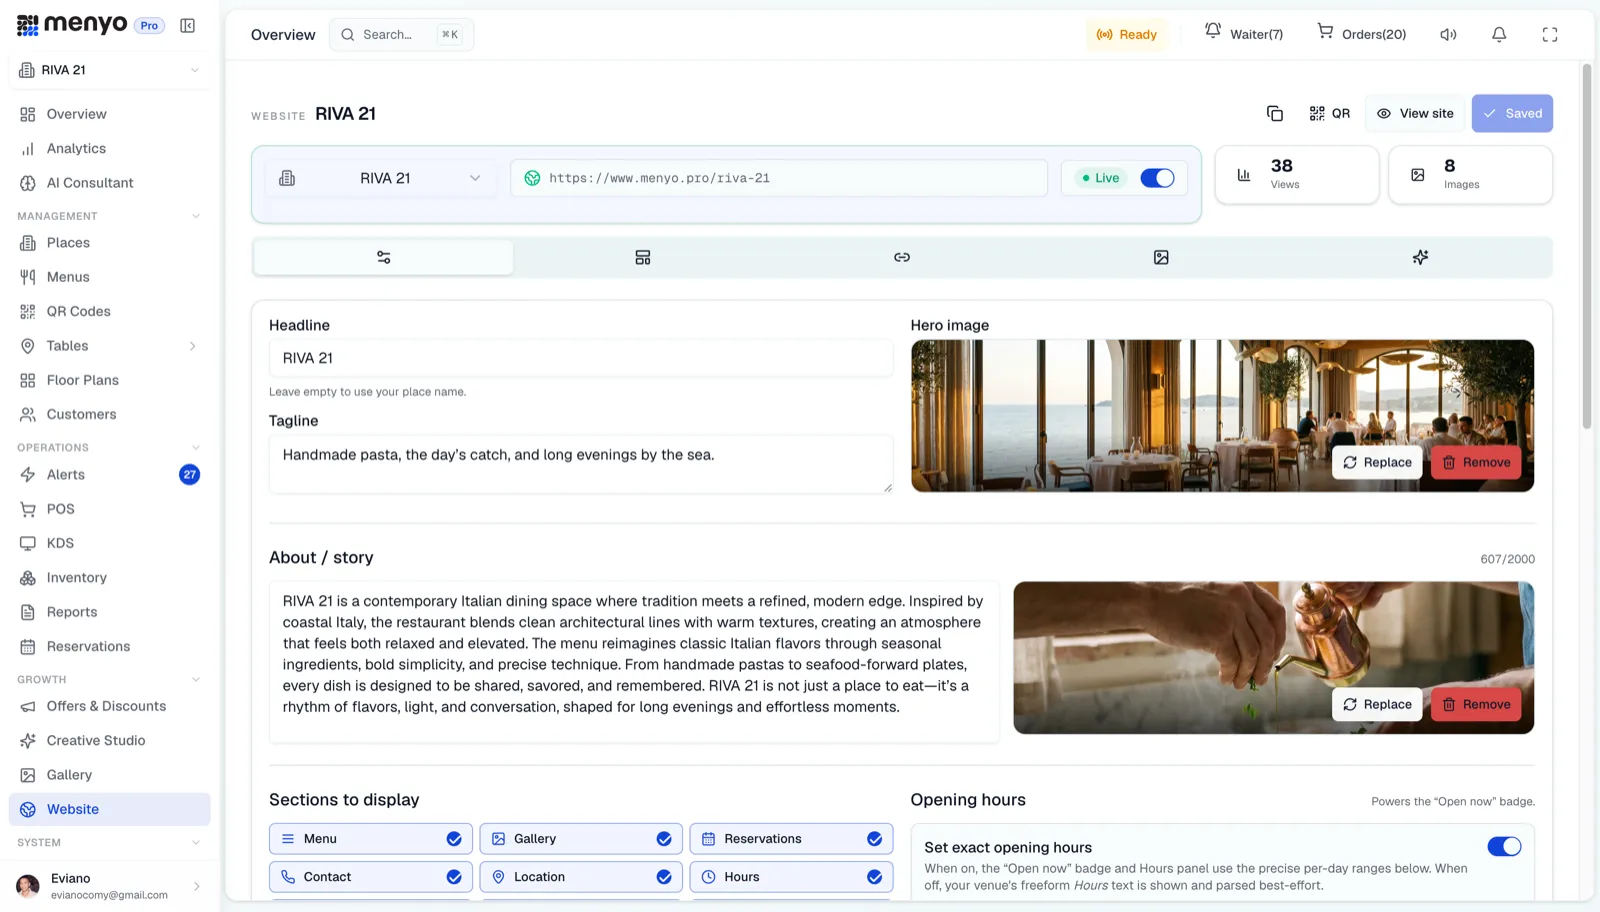Screen dimensions: 1600x912
Task: Open Floor Plans page
Action: click(x=110, y=380)
